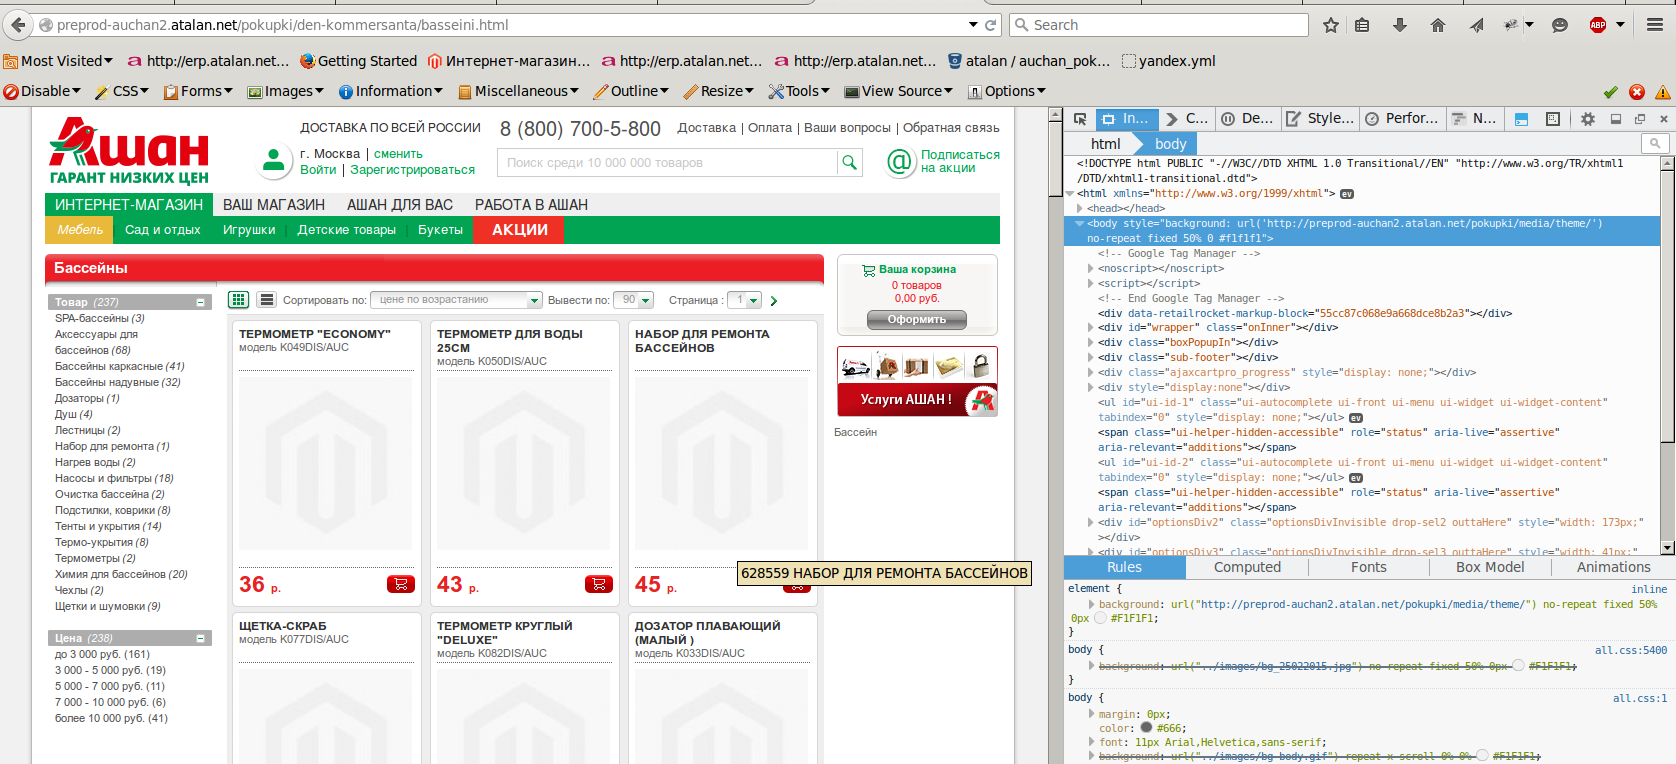Click the devtools HTML search magnifier
Image resolution: width=1676 pixels, height=764 pixels.
pyautogui.click(x=1655, y=144)
